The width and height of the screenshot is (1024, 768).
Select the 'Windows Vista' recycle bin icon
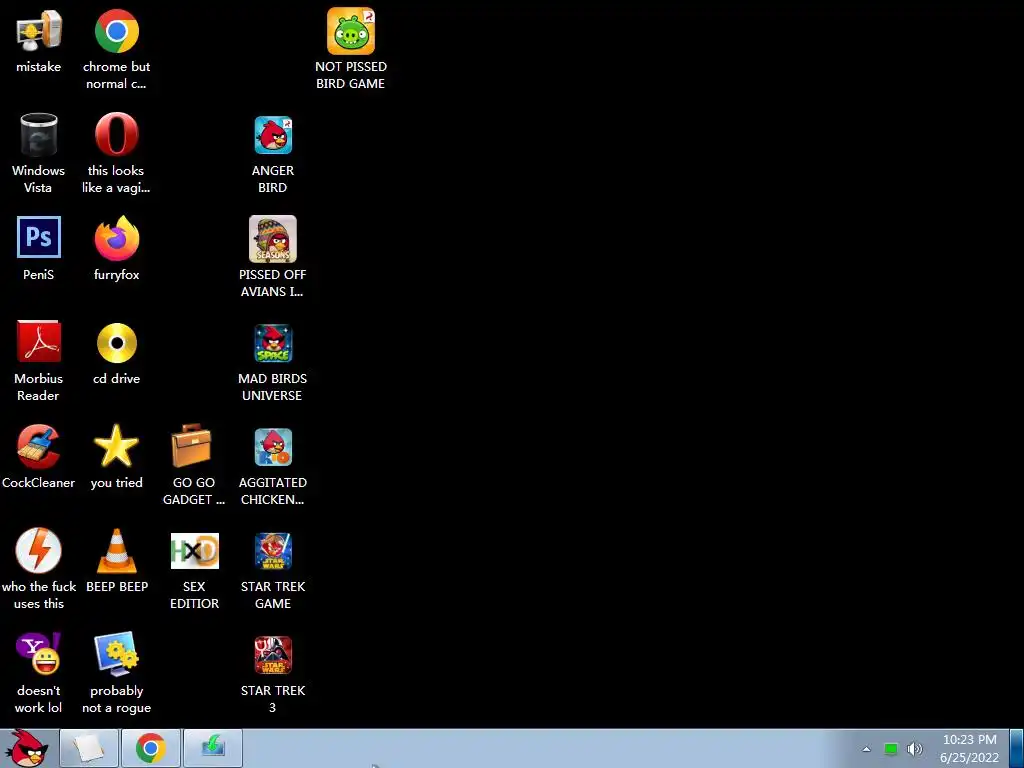(x=39, y=135)
